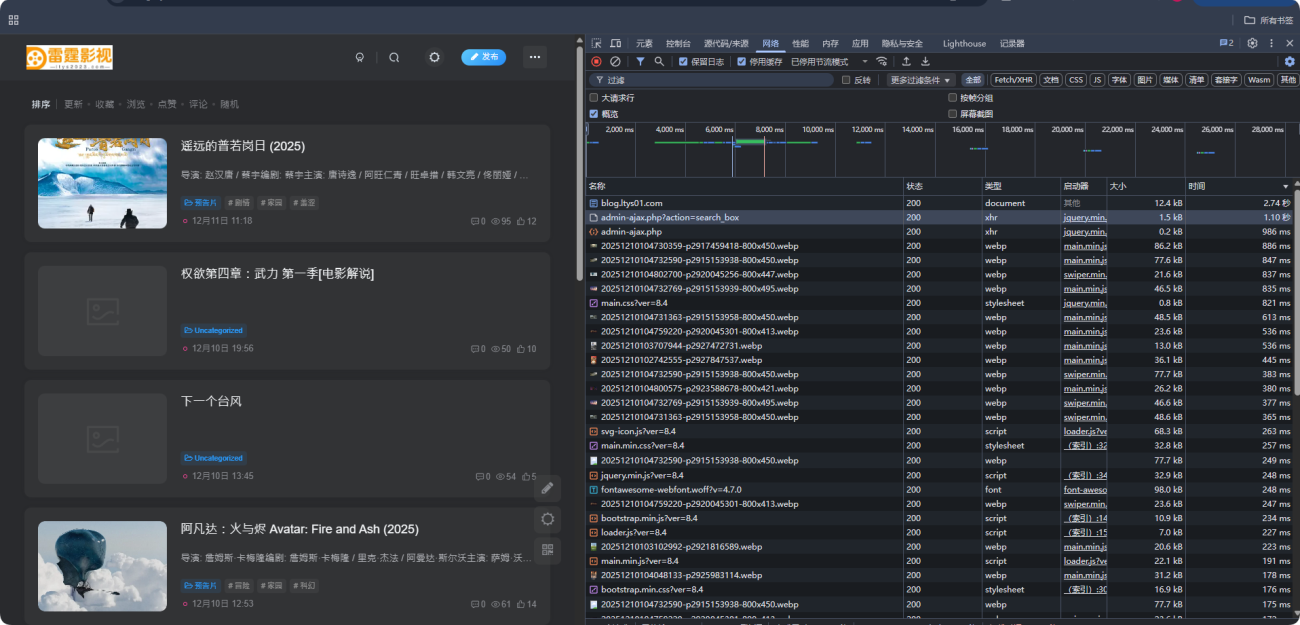Click the import HAR upload icon

click(x=907, y=62)
